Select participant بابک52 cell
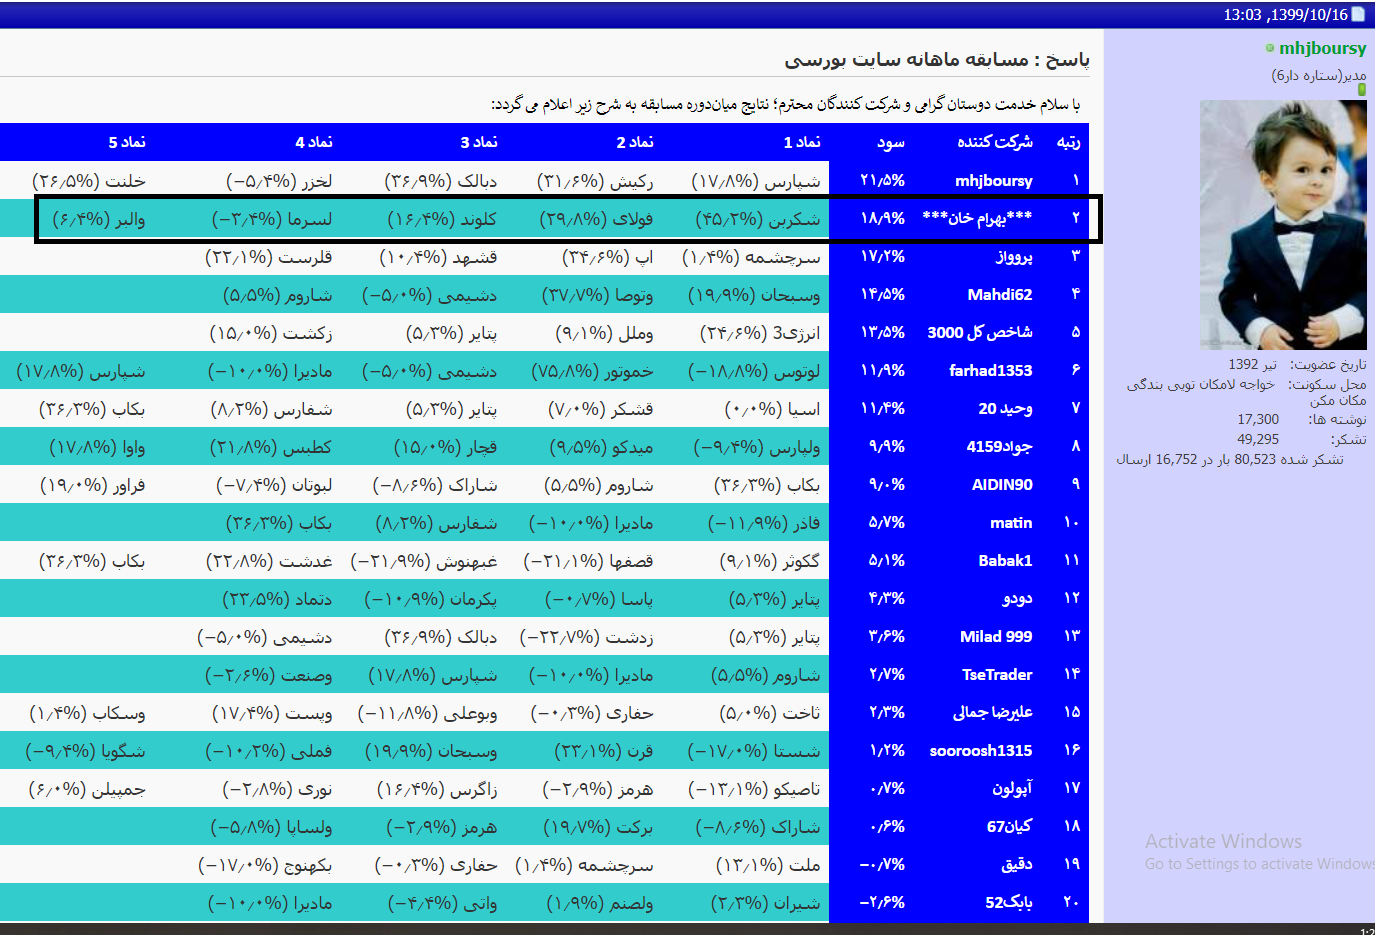 (1009, 902)
